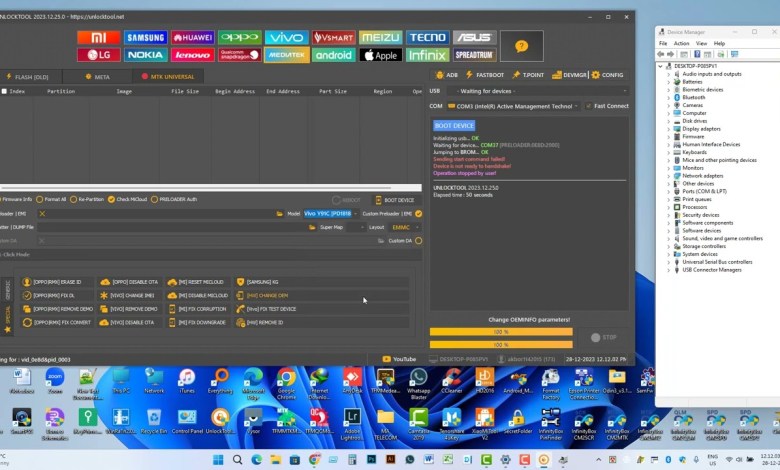The image size is (780, 470).
Task: Select the Qualcomm Snapdragon logo
Action: click(x=239, y=55)
